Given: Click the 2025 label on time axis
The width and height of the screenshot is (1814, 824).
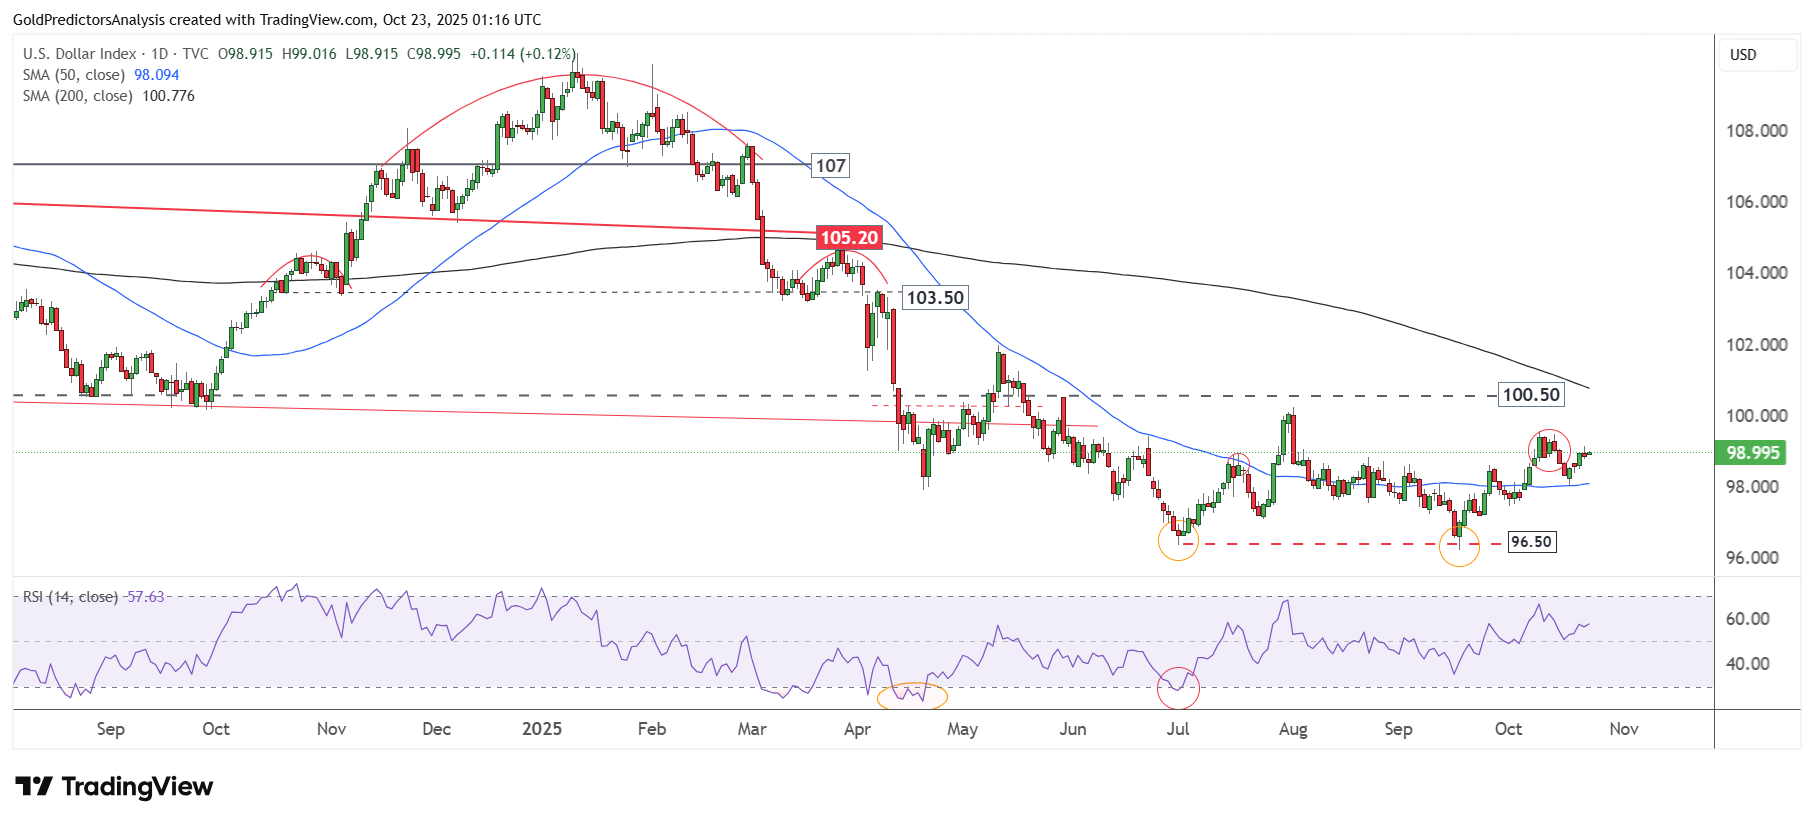Looking at the screenshot, I should point(542,729).
